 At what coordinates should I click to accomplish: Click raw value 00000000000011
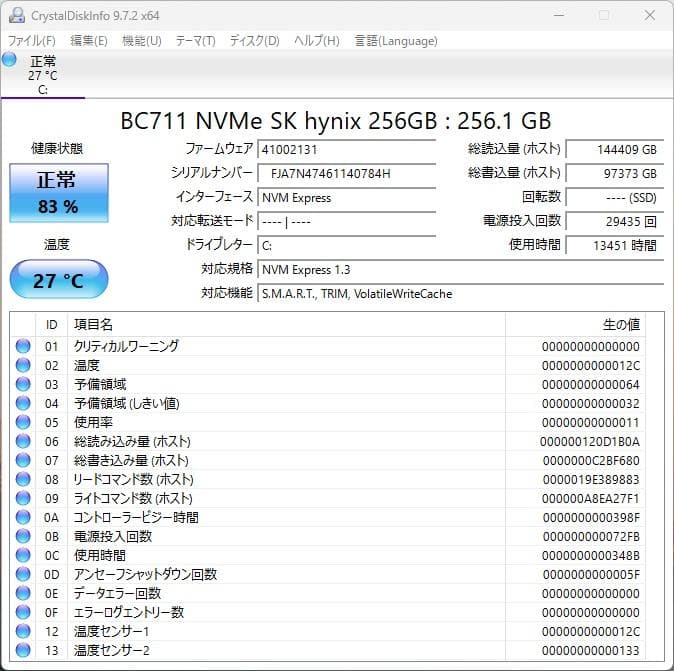click(x=591, y=423)
